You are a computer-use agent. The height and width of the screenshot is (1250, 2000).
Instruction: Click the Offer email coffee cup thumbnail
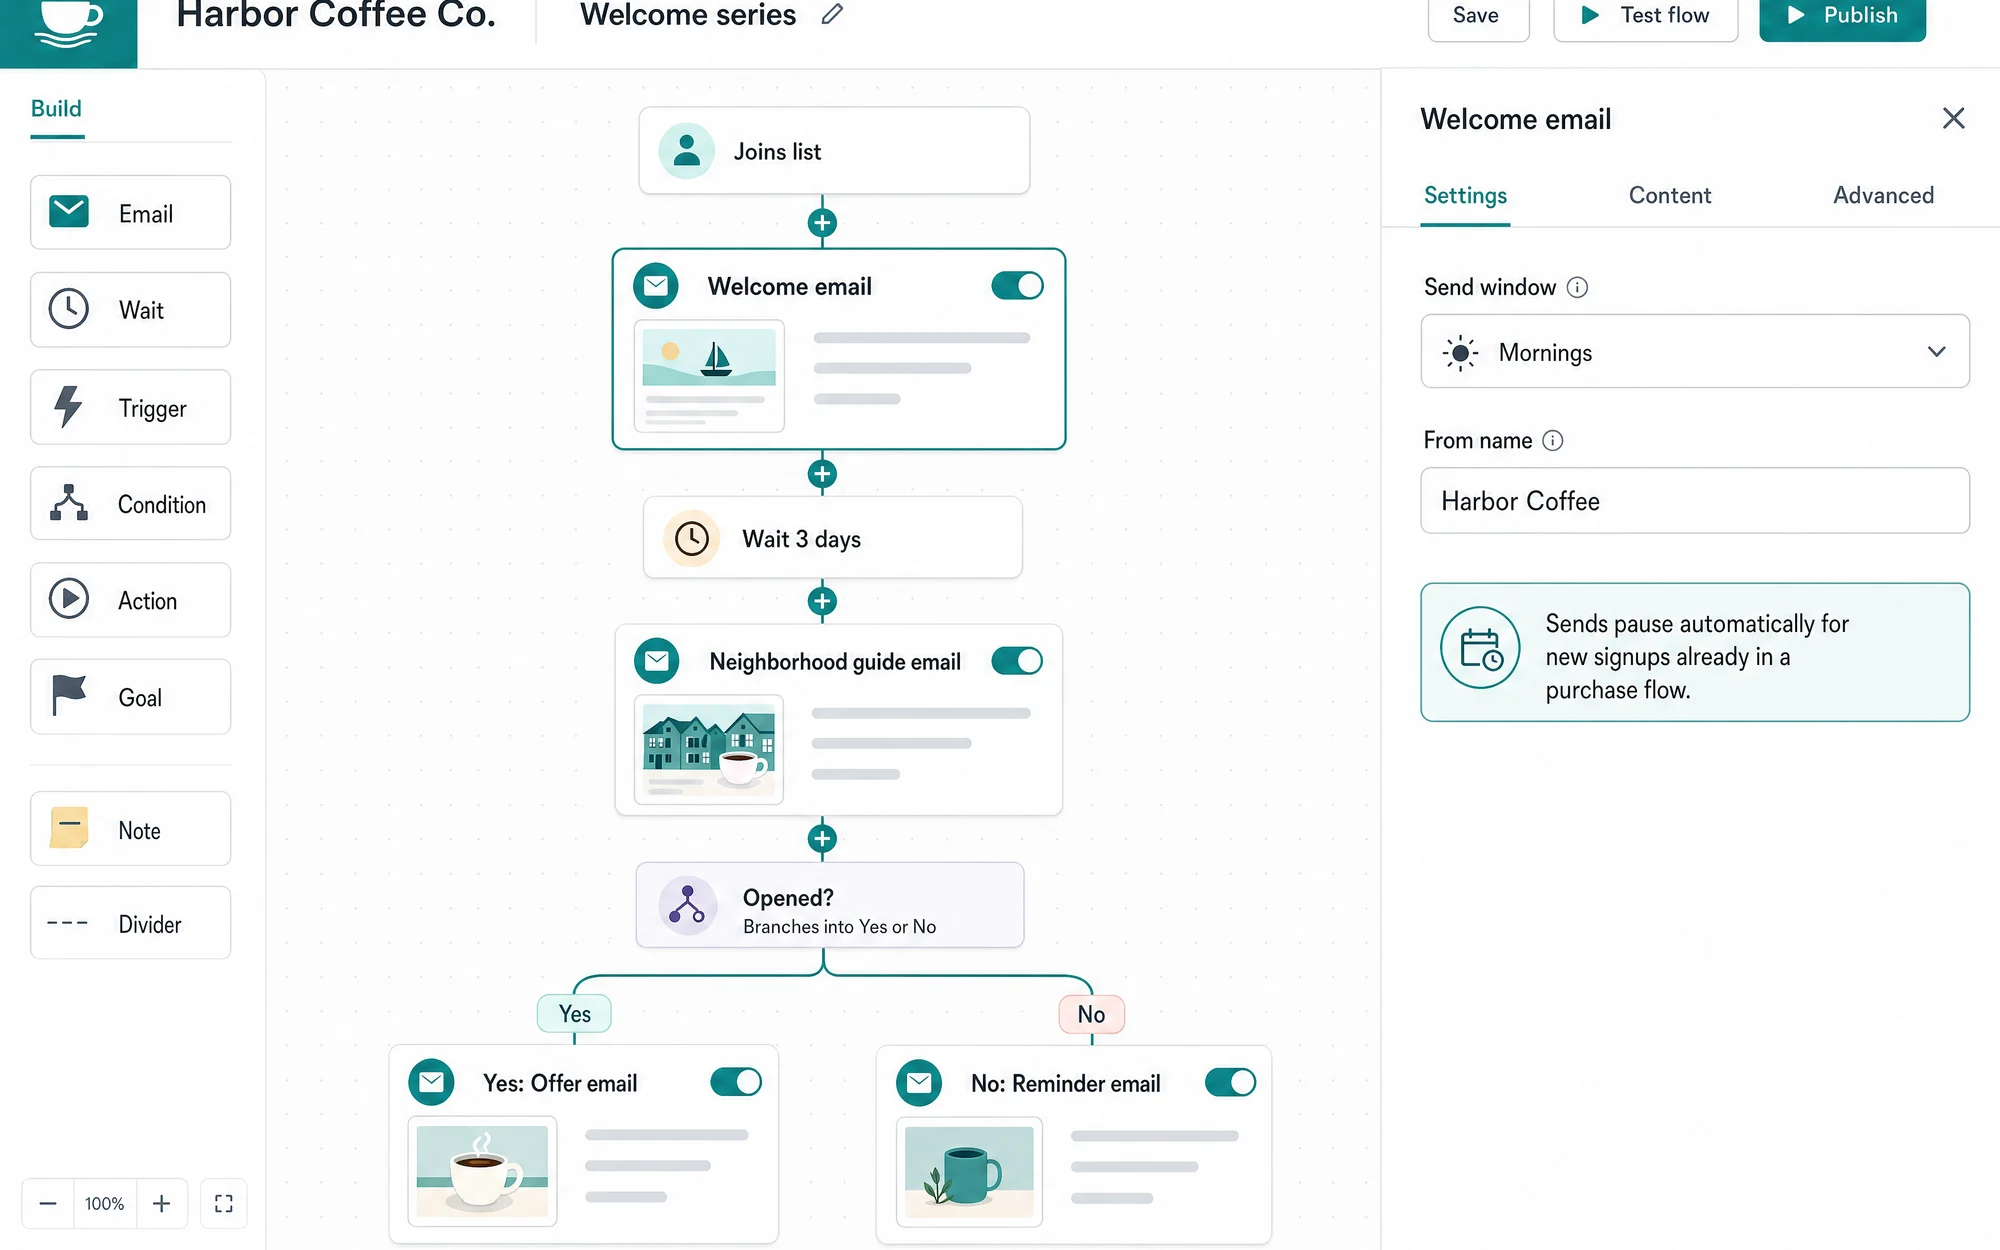(x=482, y=1172)
